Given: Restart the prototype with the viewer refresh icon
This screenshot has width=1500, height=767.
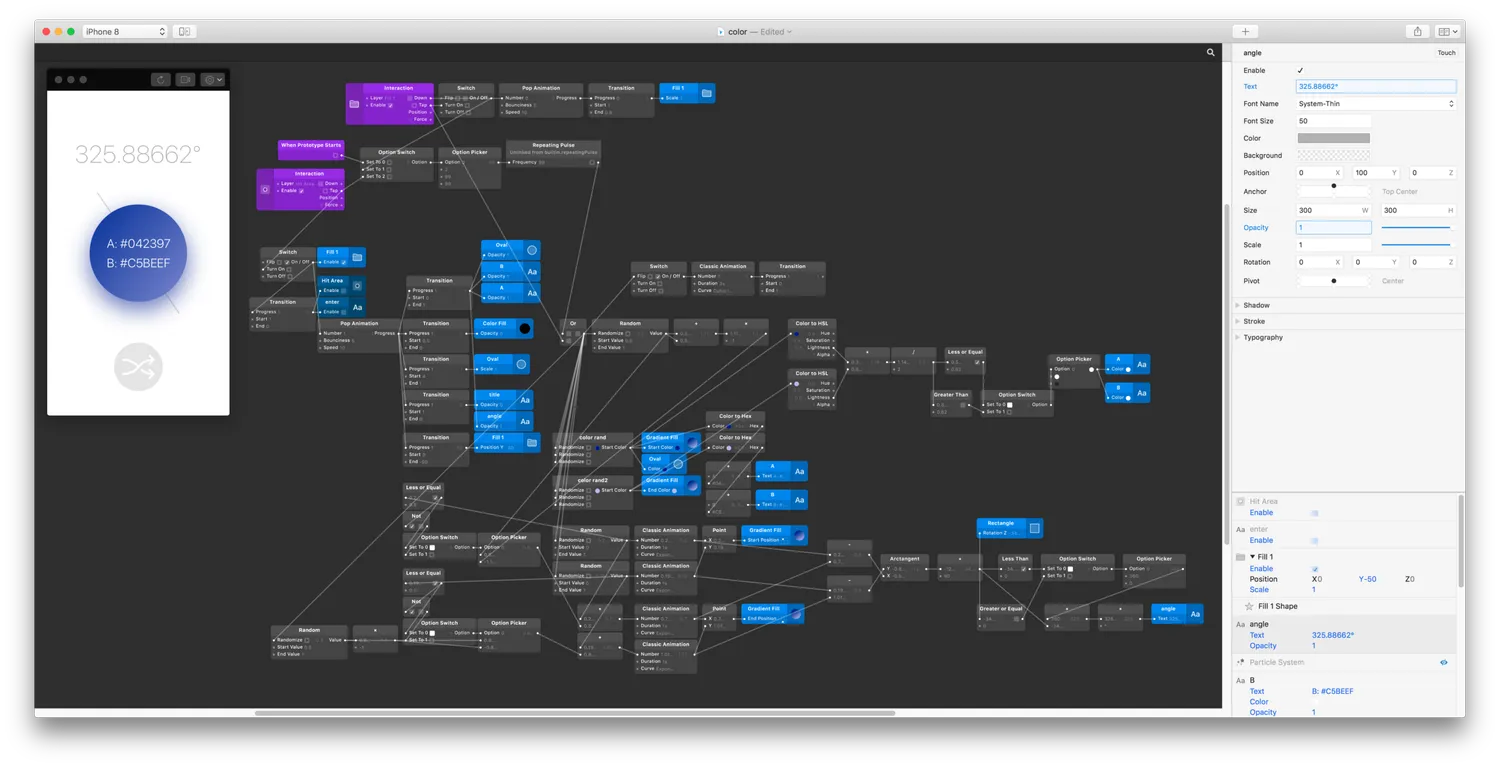Looking at the screenshot, I should pyautogui.click(x=161, y=80).
